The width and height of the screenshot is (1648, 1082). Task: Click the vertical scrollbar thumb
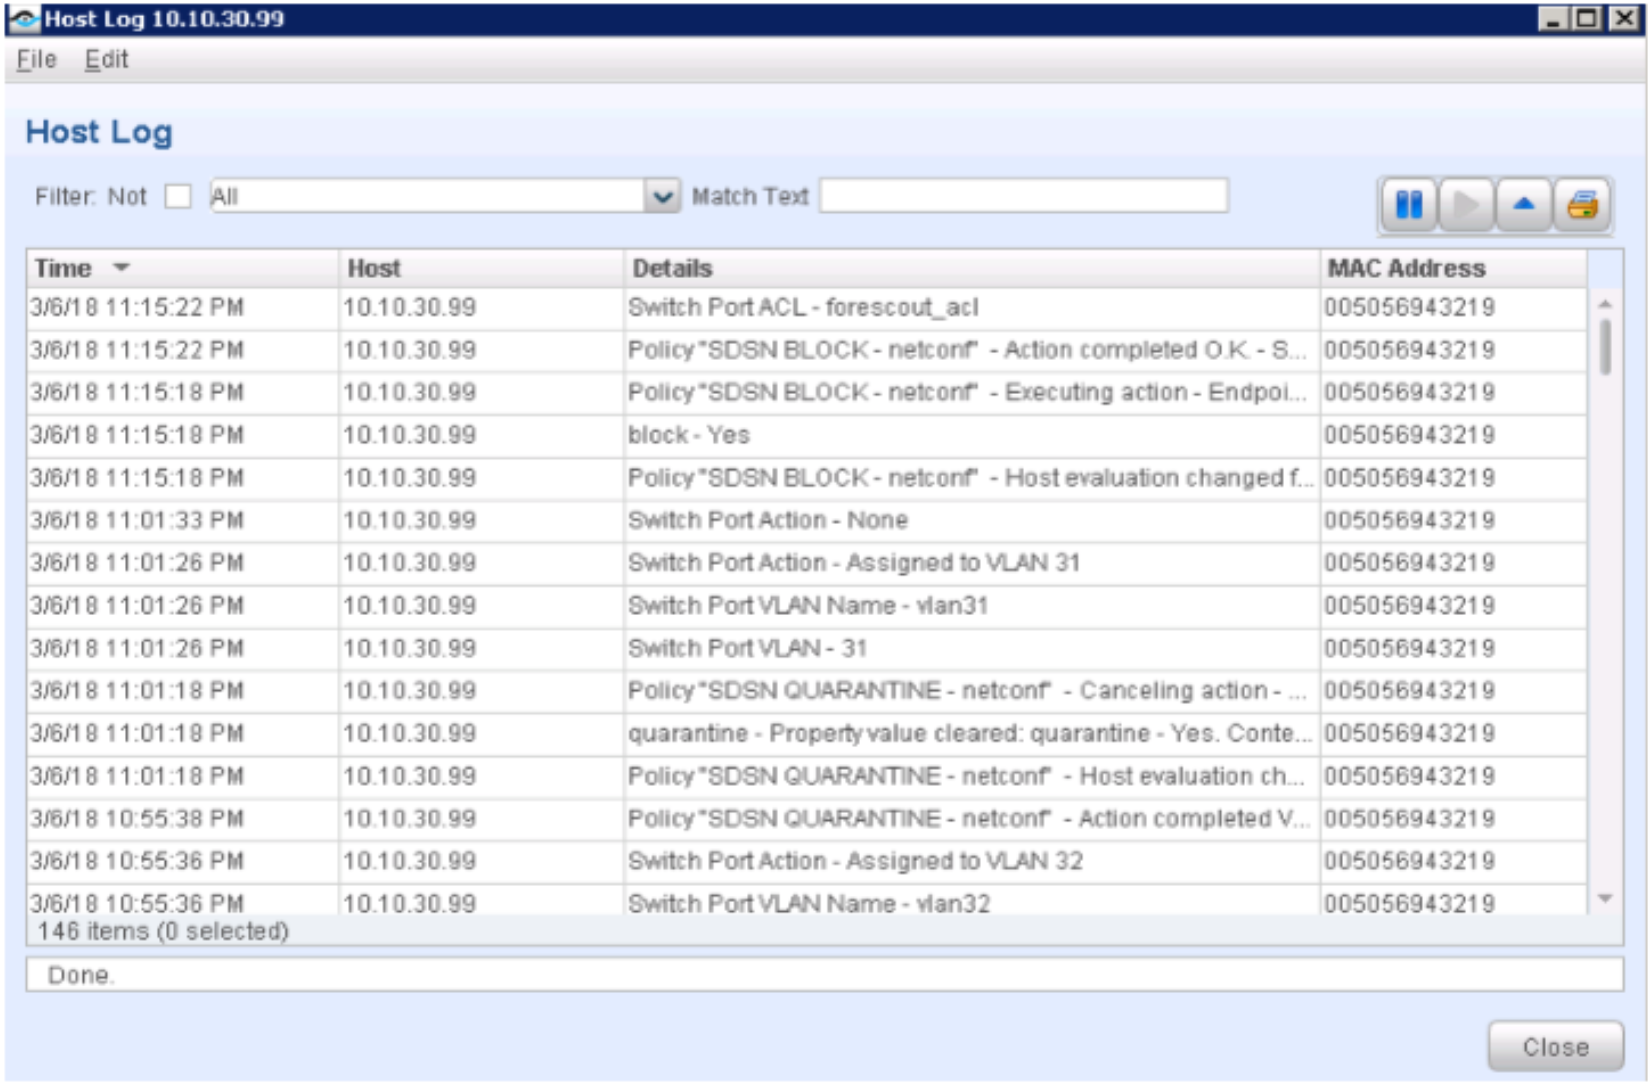pyautogui.click(x=1605, y=346)
